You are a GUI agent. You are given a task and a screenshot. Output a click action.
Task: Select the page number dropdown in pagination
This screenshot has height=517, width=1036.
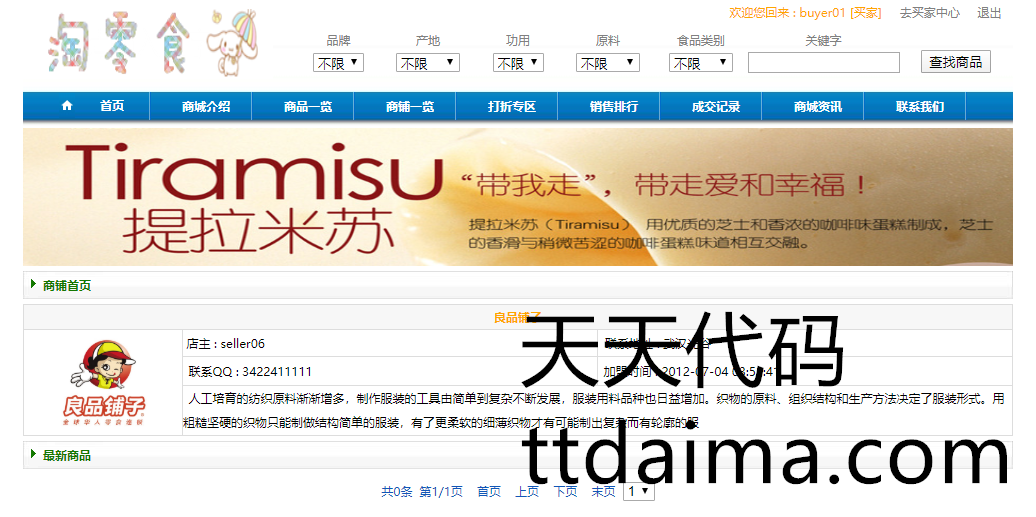[638, 491]
